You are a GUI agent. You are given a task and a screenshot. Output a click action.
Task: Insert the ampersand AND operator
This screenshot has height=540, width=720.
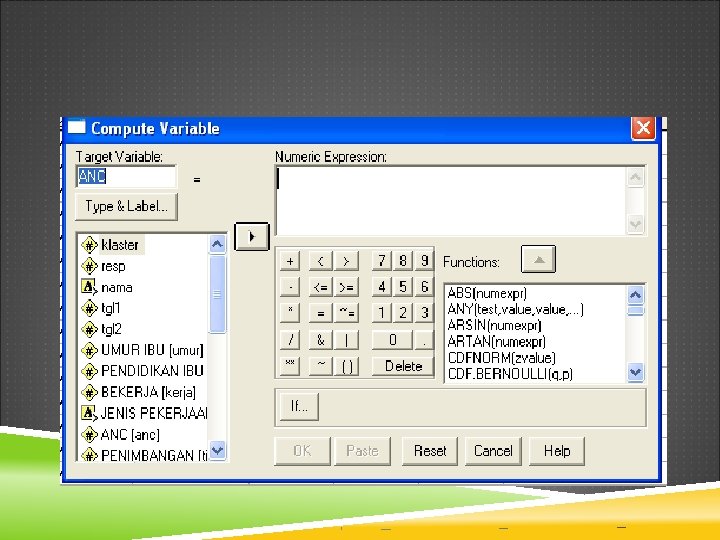[321, 340]
